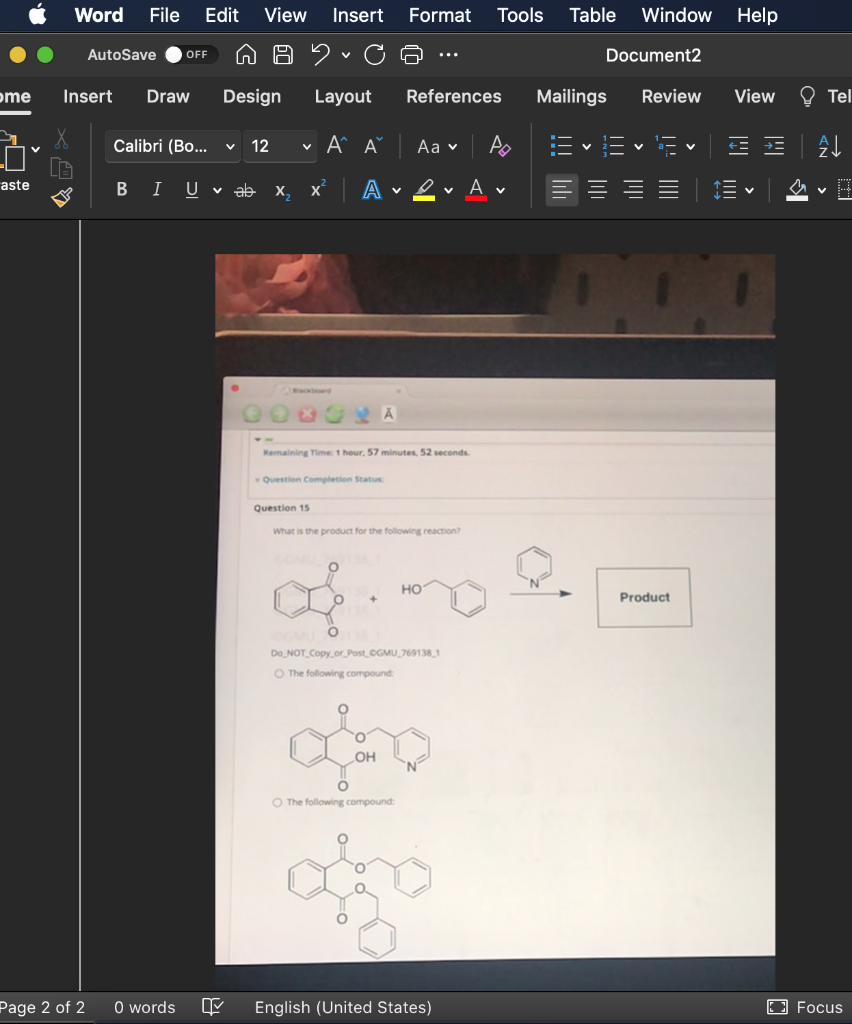
Task: Click 'English (United States)' in the status bar
Action: [x=342, y=1007]
